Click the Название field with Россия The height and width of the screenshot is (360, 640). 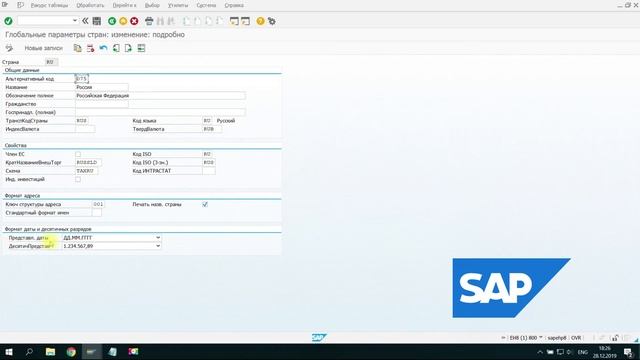102,87
